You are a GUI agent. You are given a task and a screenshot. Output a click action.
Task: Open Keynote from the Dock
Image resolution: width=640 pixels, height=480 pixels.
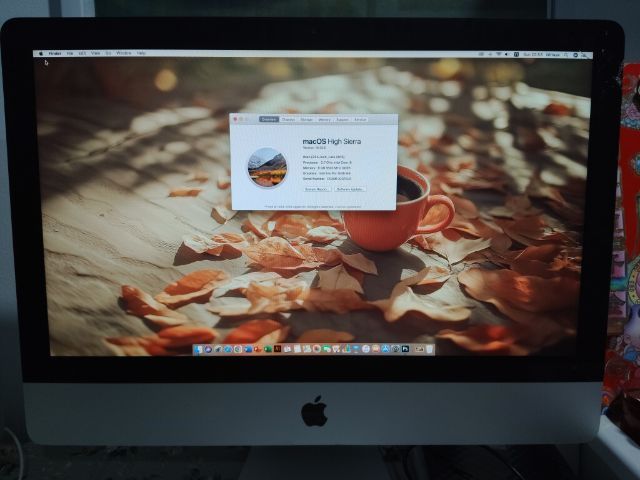[x=356, y=349]
